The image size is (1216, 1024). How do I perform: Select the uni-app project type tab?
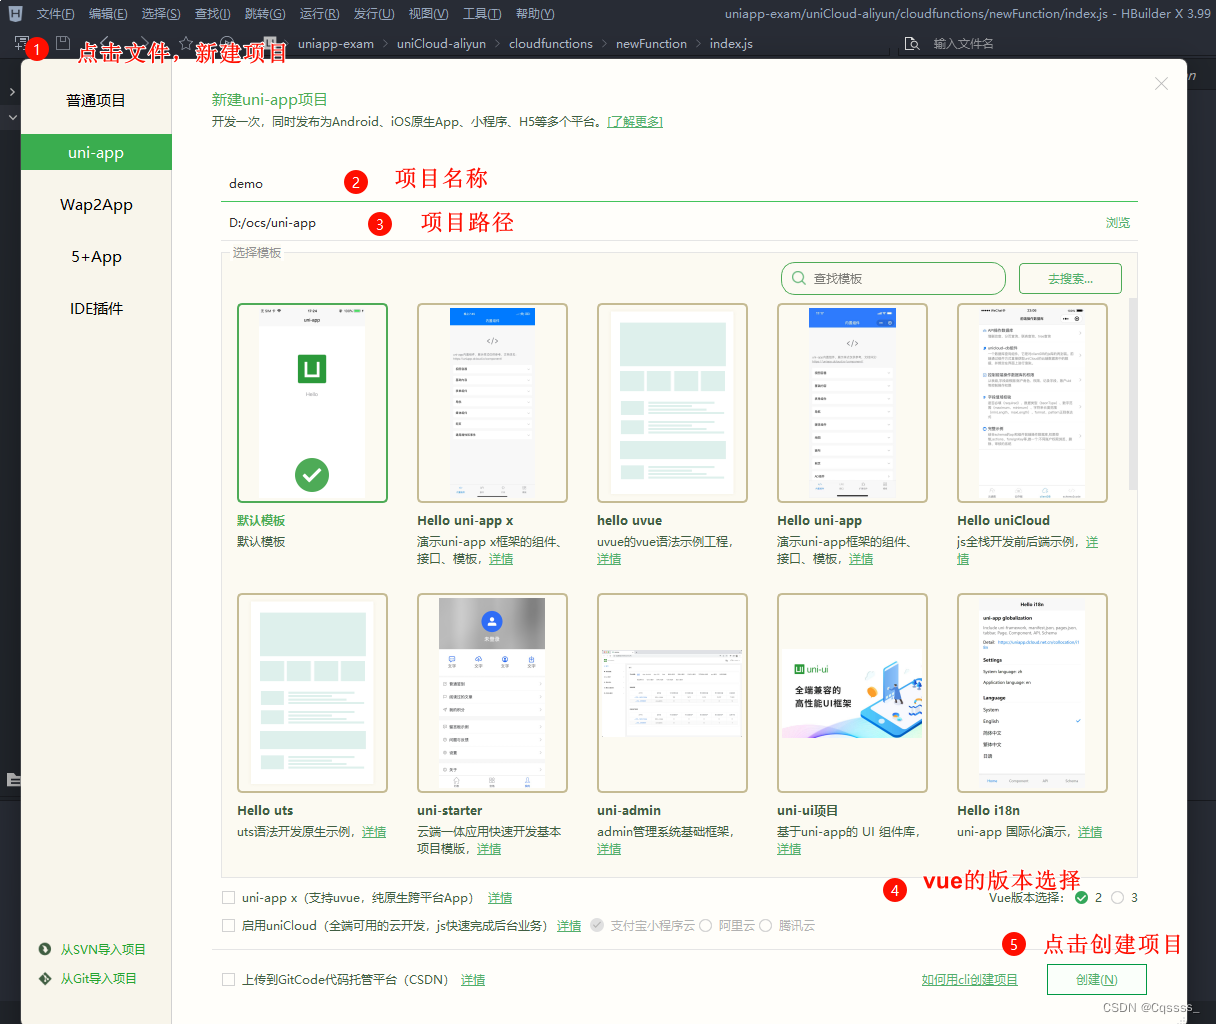[96, 153]
